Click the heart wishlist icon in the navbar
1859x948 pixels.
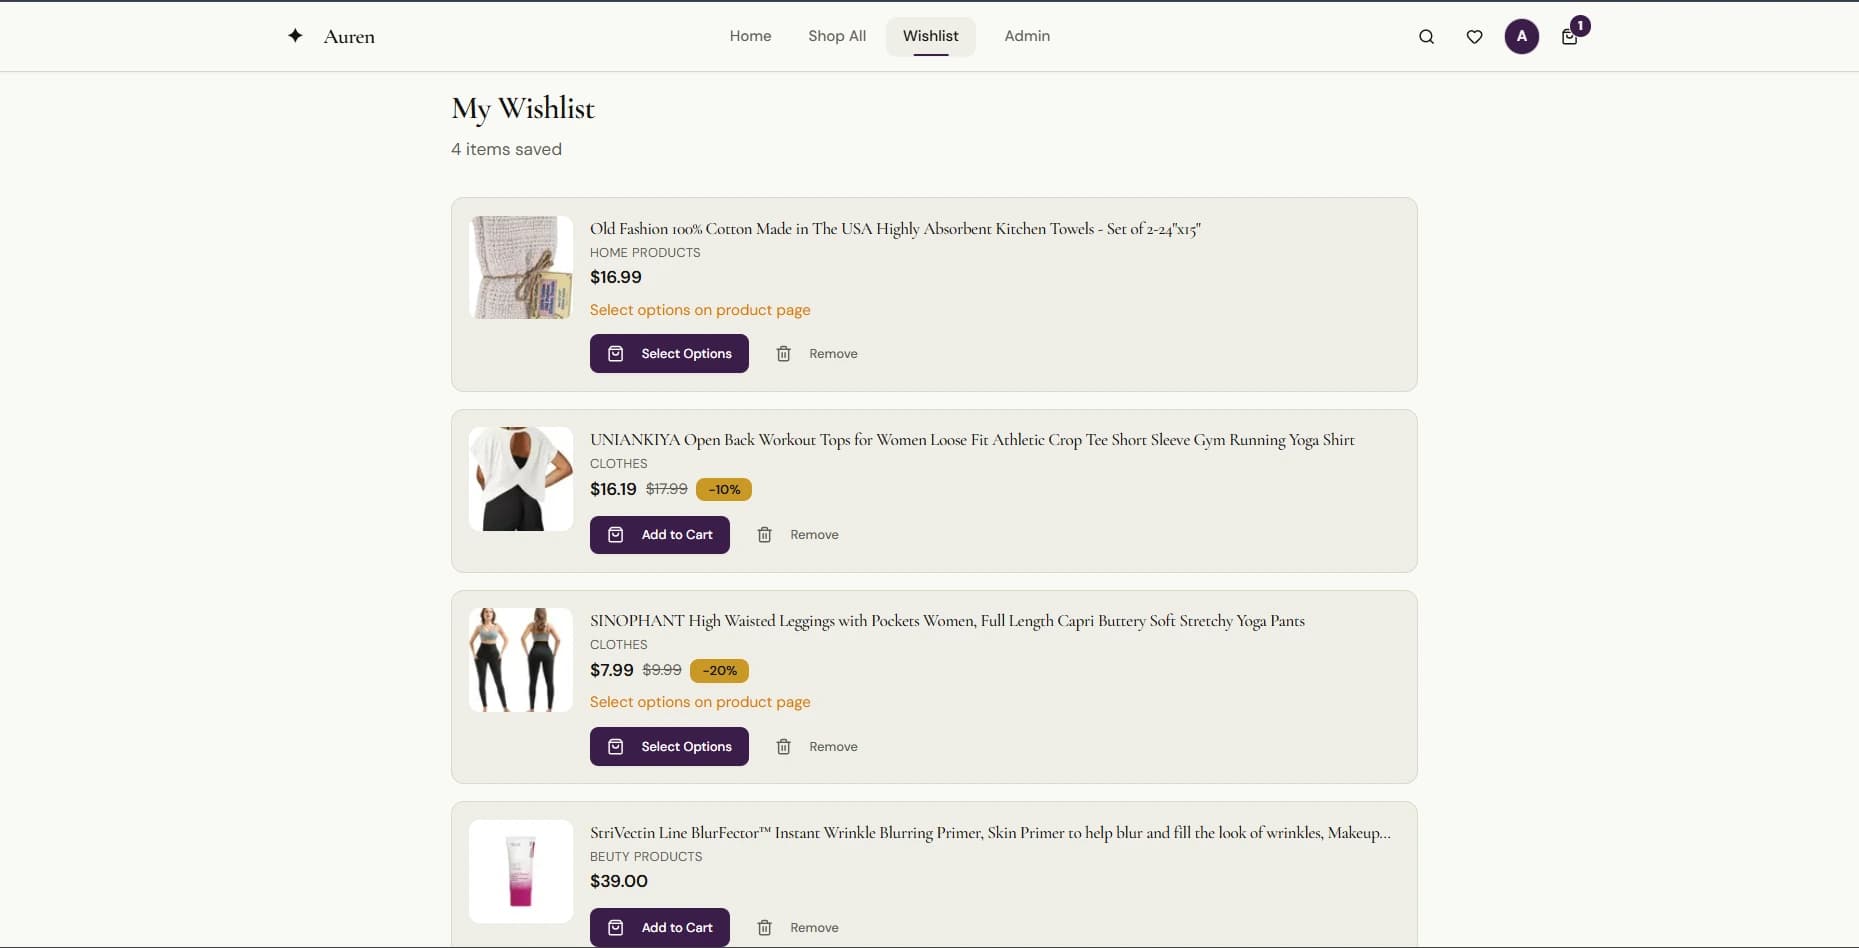coord(1474,36)
